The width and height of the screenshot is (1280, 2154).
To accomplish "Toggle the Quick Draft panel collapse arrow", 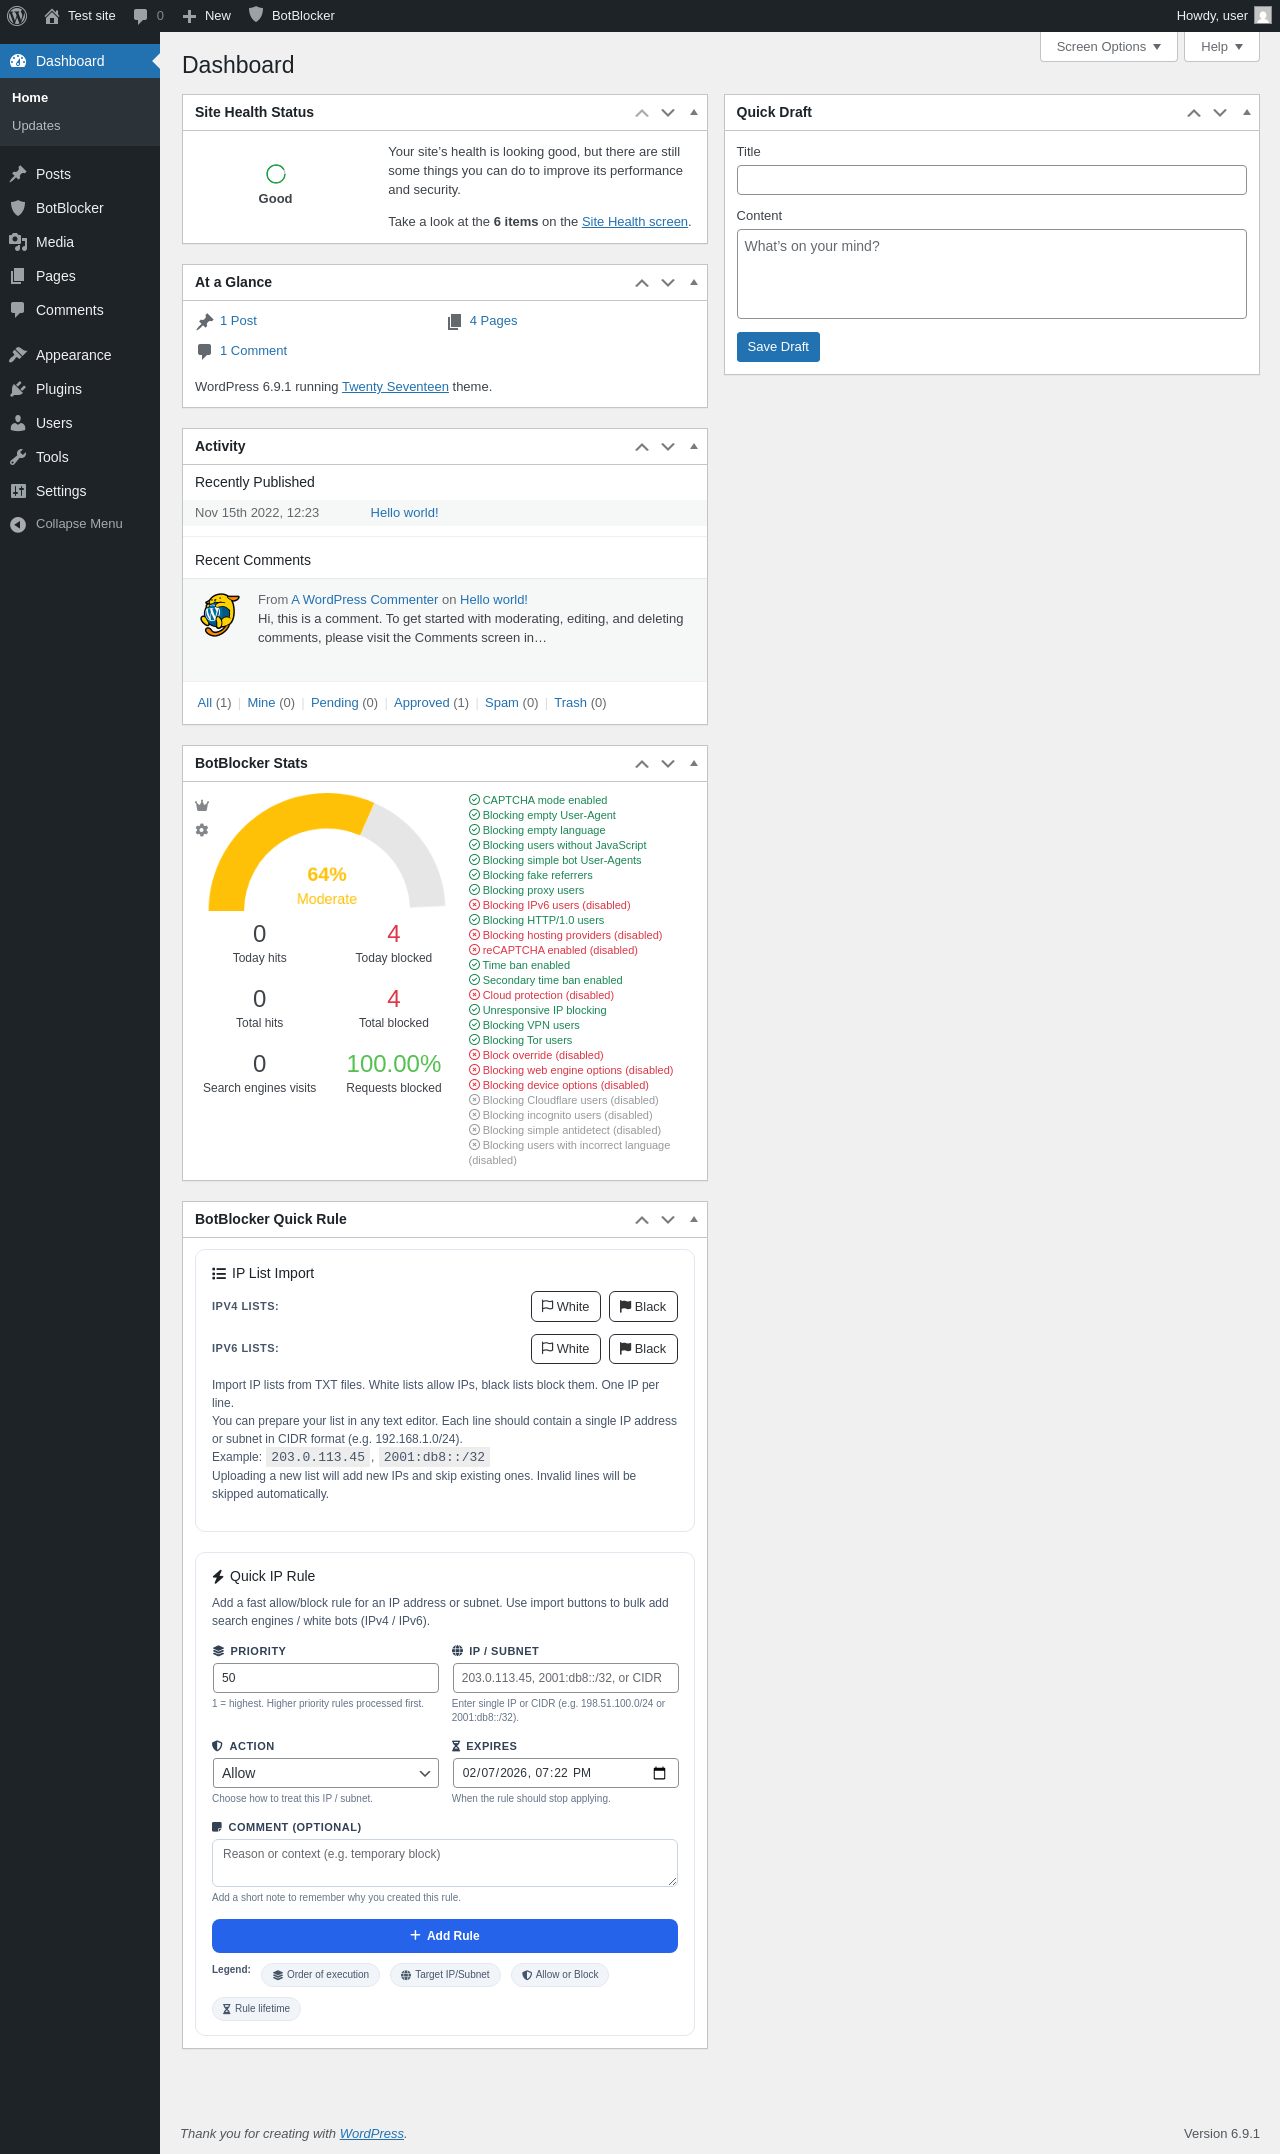I will [x=1247, y=112].
